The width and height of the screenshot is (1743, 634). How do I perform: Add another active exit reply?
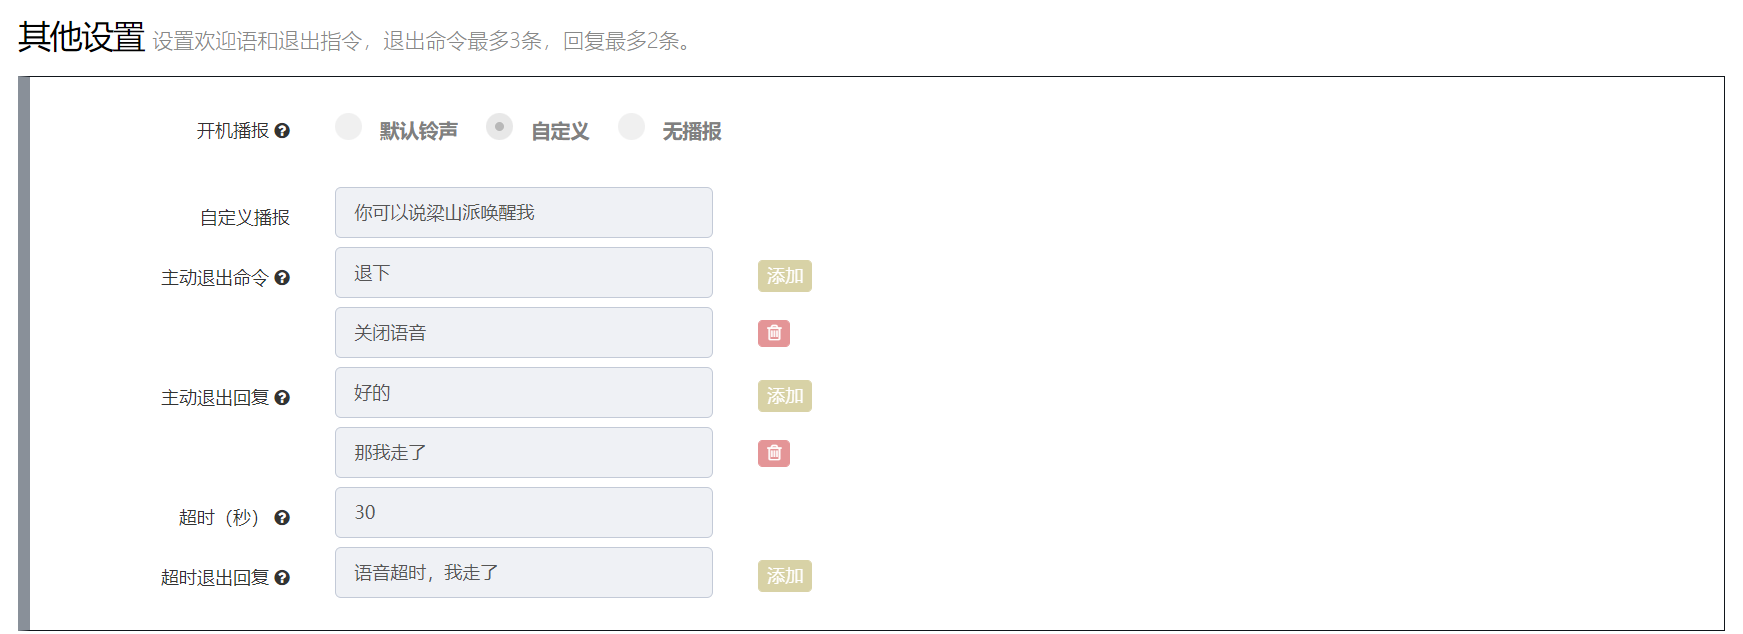coord(784,396)
